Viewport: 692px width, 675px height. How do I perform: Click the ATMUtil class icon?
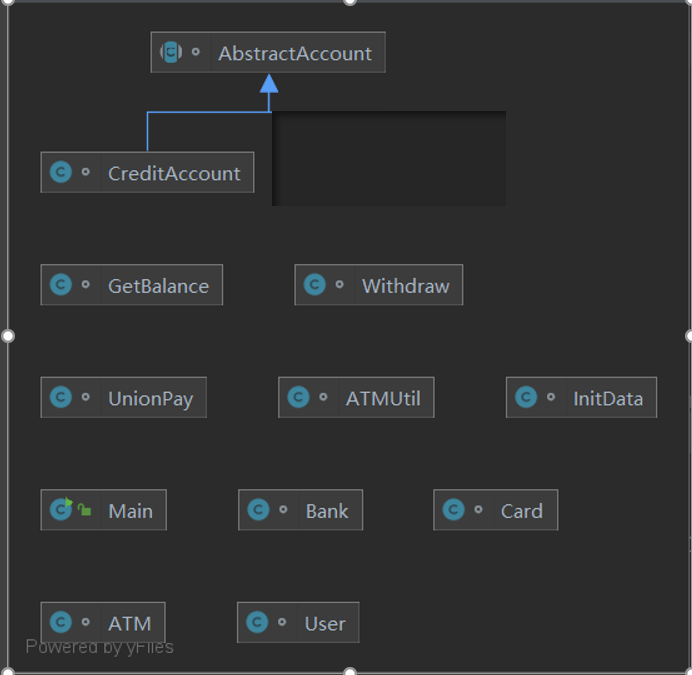coord(298,398)
